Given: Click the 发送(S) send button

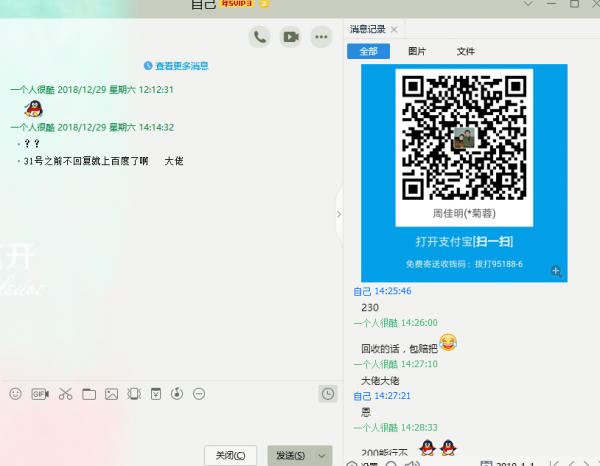Looking at the screenshot, I should click(290, 455).
